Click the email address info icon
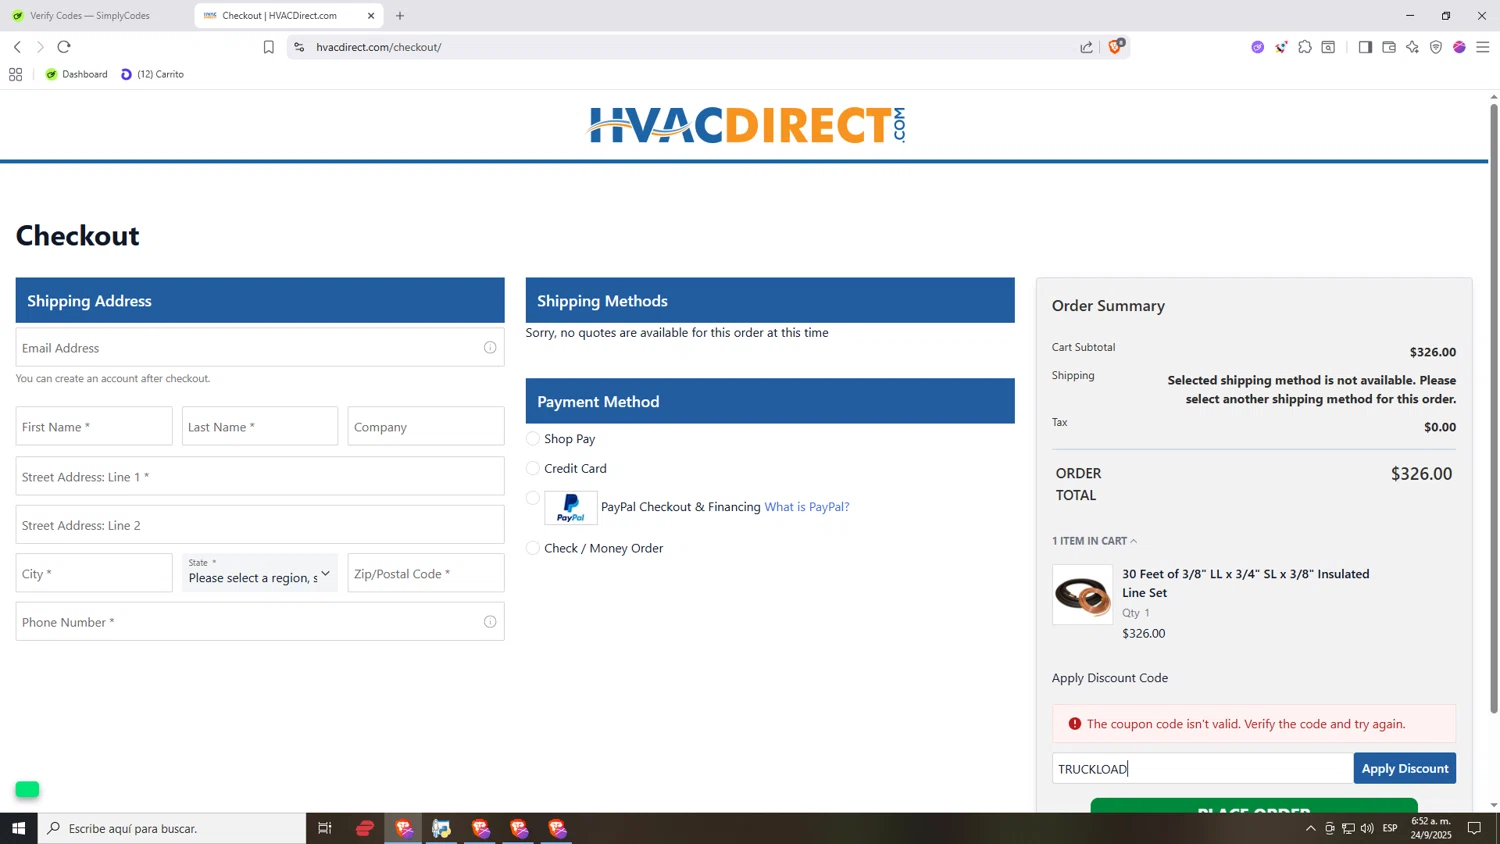 click(490, 348)
